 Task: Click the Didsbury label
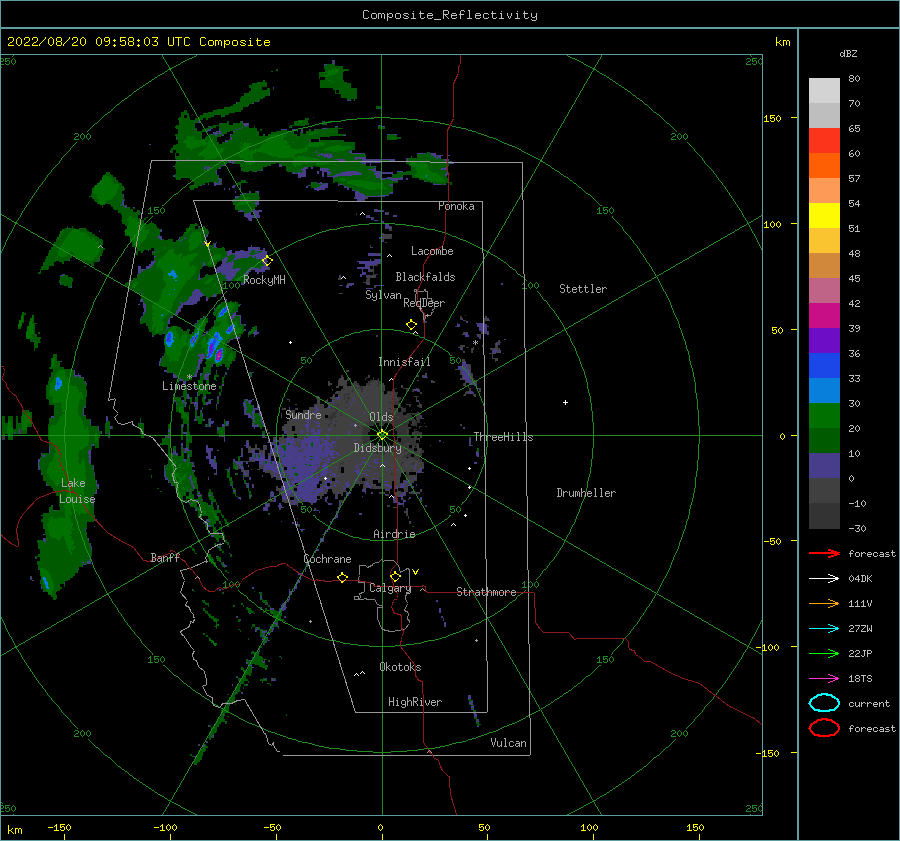(x=377, y=448)
